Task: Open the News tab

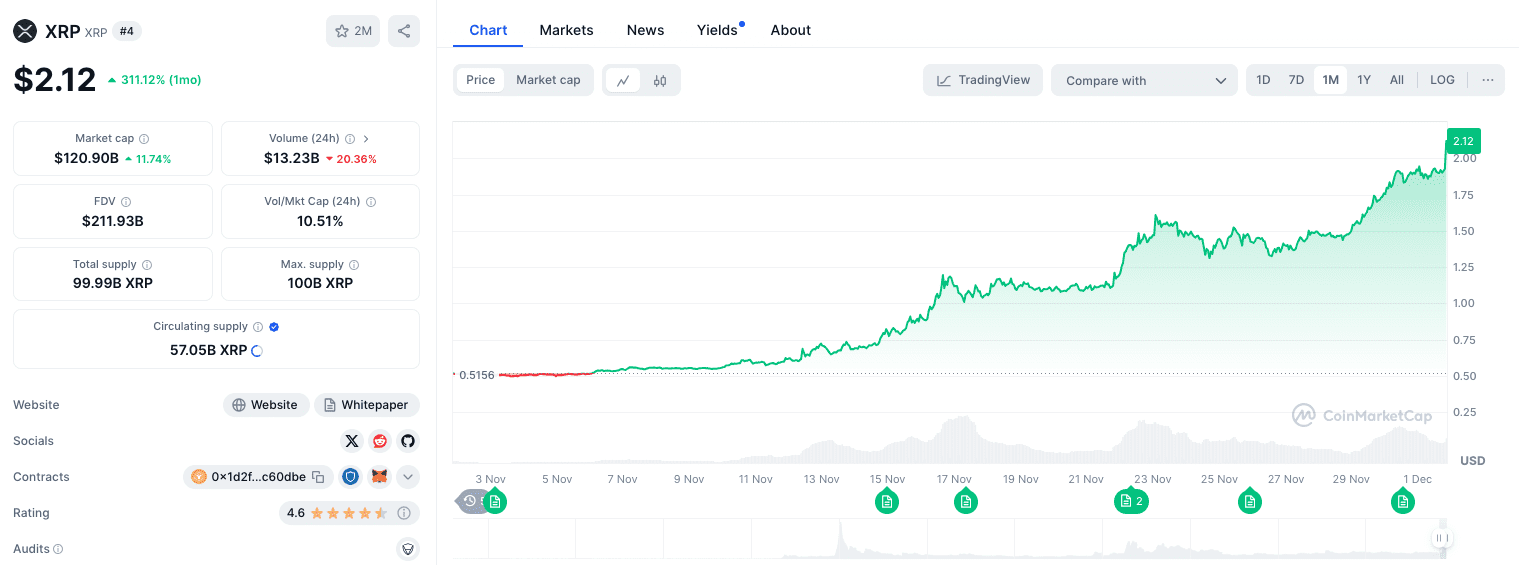Action: tap(645, 30)
